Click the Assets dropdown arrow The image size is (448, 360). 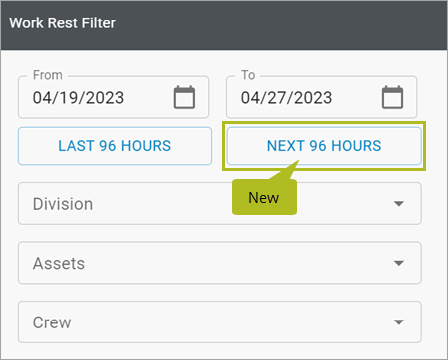pyautogui.click(x=399, y=263)
